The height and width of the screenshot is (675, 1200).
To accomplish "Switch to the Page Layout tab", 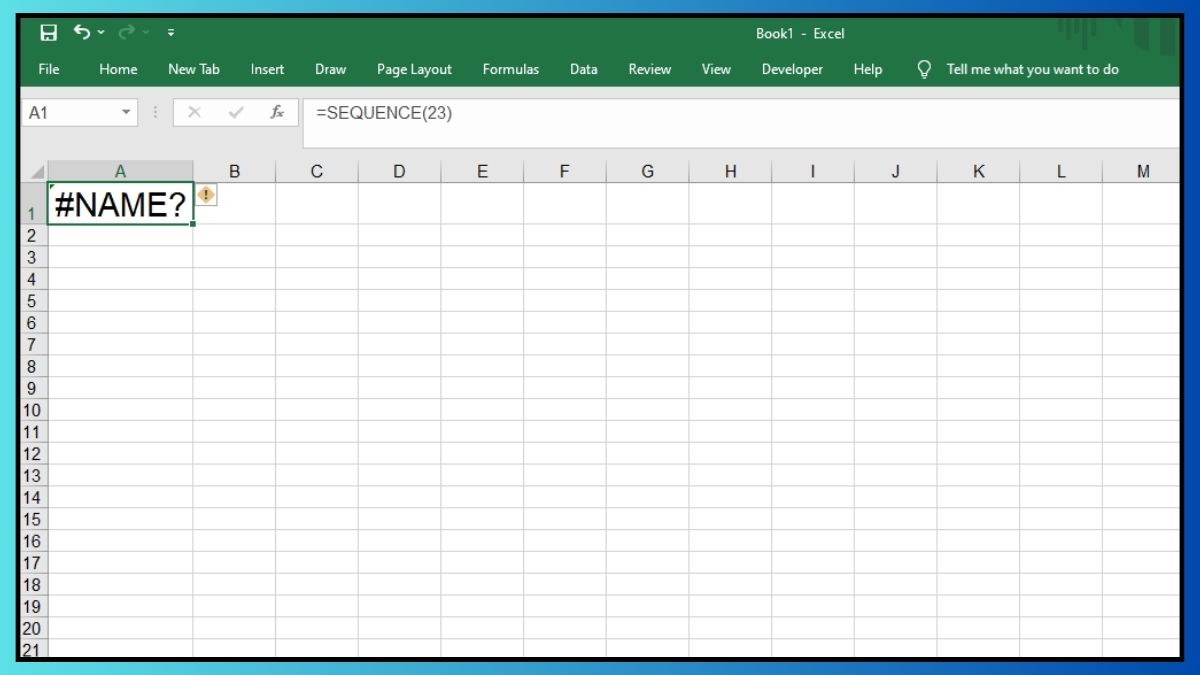I will coord(414,69).
